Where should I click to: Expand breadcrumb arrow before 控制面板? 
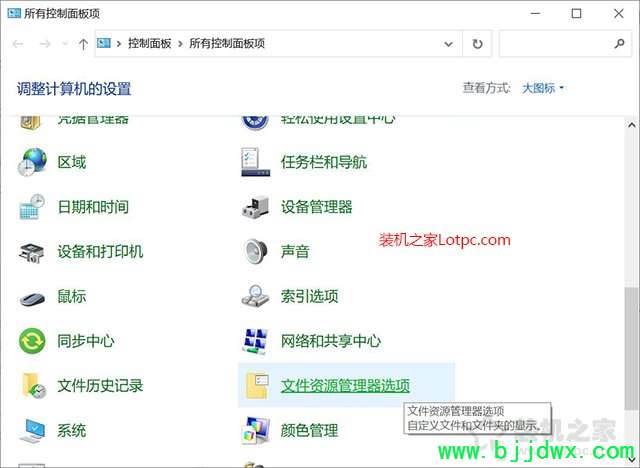click(x=119, y=44)
